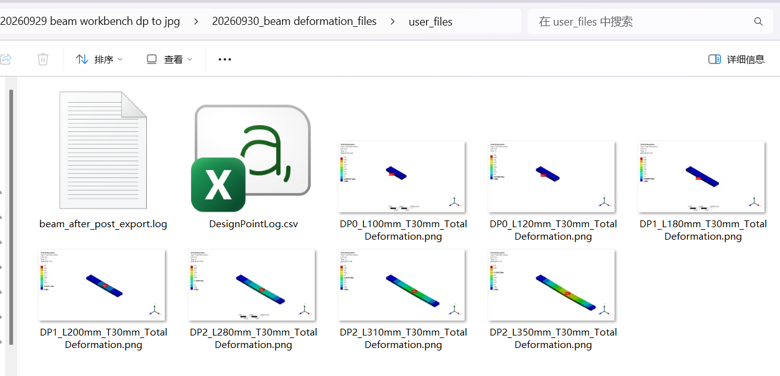Select the beam_after_post_export.log file icon
Screen dimensions: 780x376
[103, 150]
